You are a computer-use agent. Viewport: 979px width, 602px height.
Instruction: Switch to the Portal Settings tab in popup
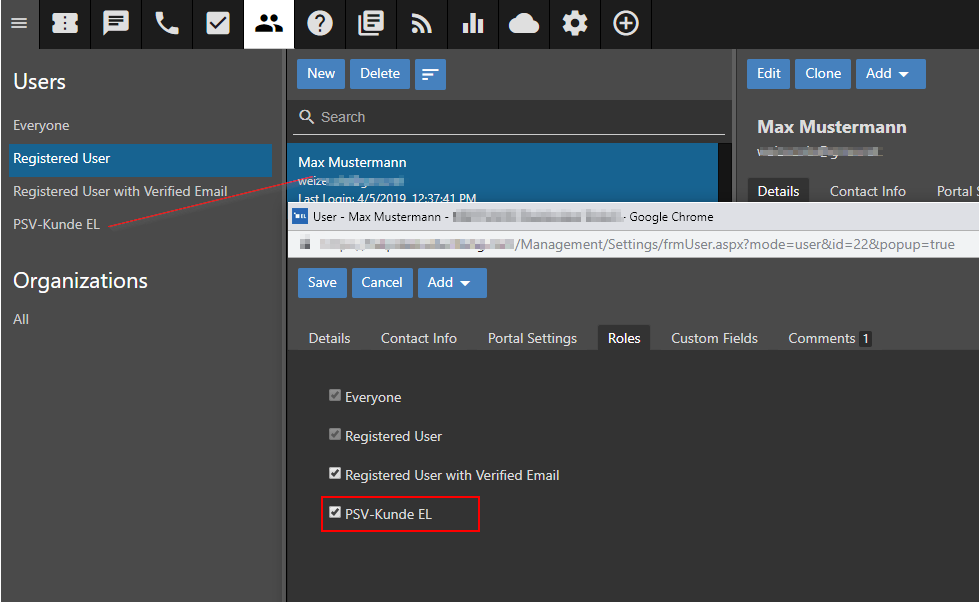(532, 338)
